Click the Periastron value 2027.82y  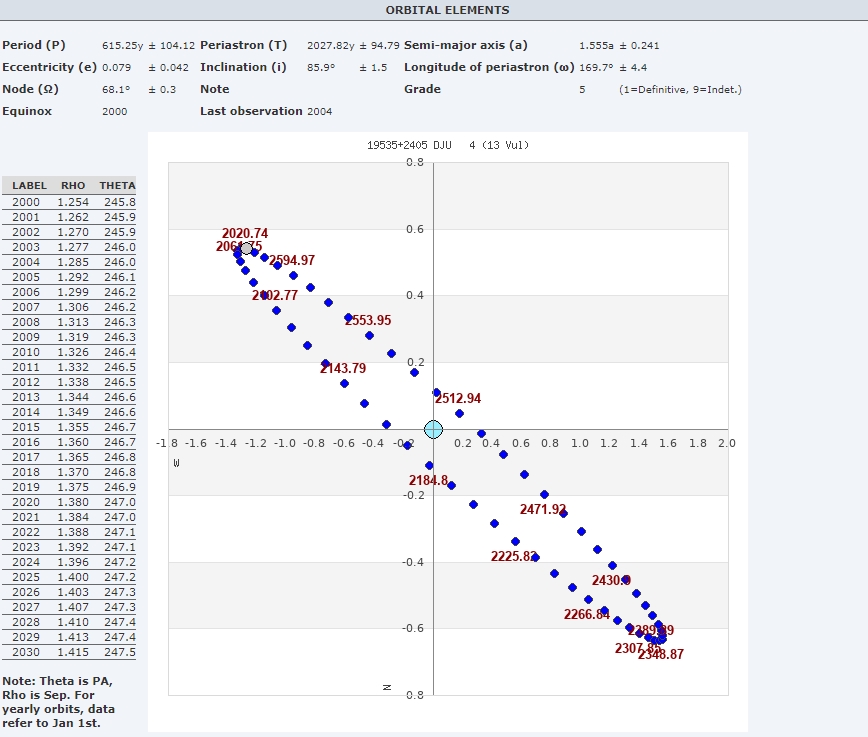pyautogui.click(x=330, y=45)
